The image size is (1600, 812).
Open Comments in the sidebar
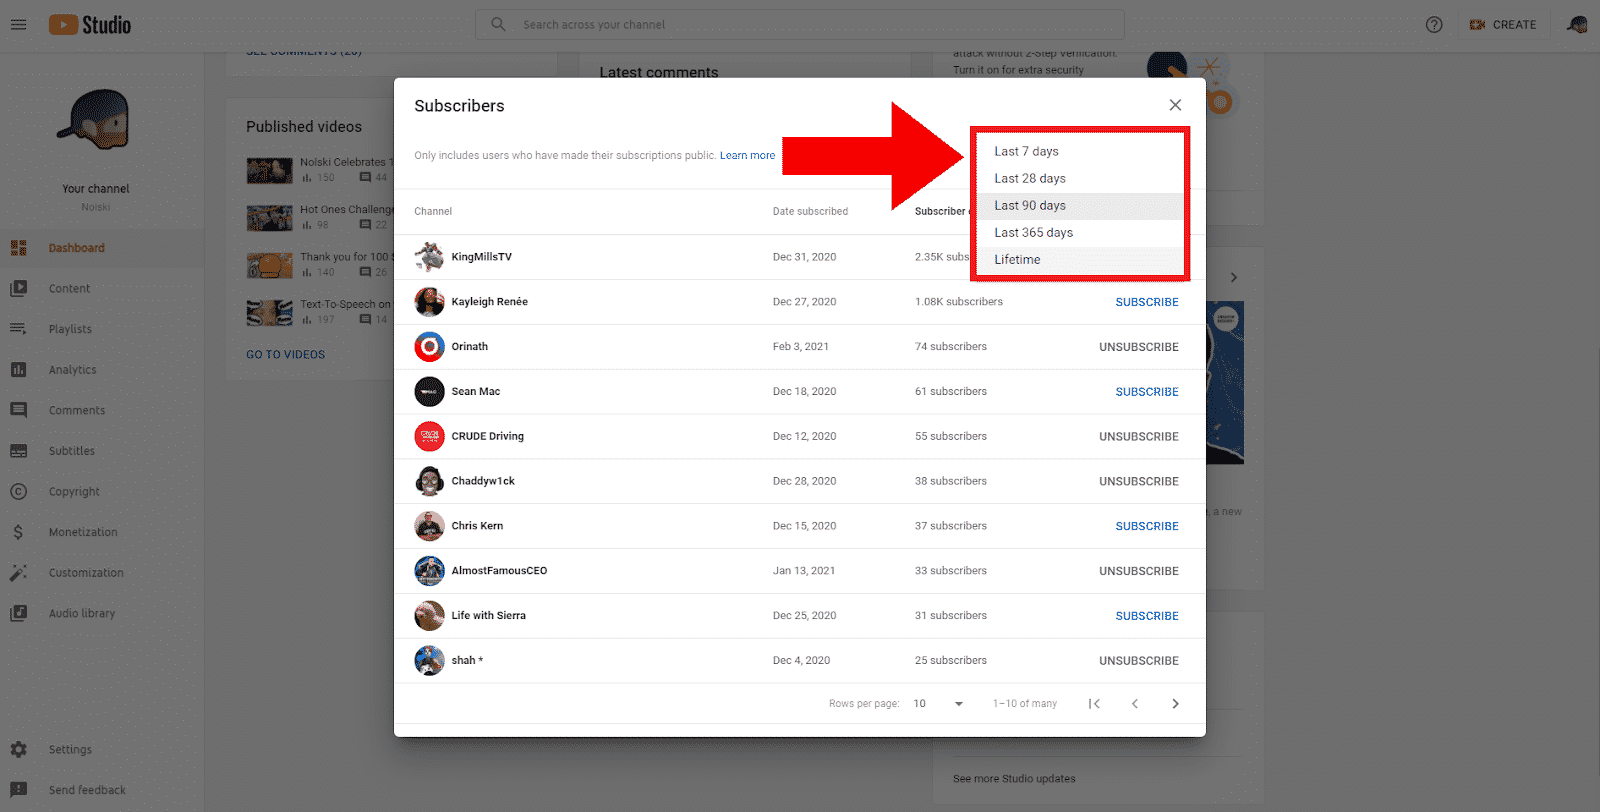tap(76, 410)
